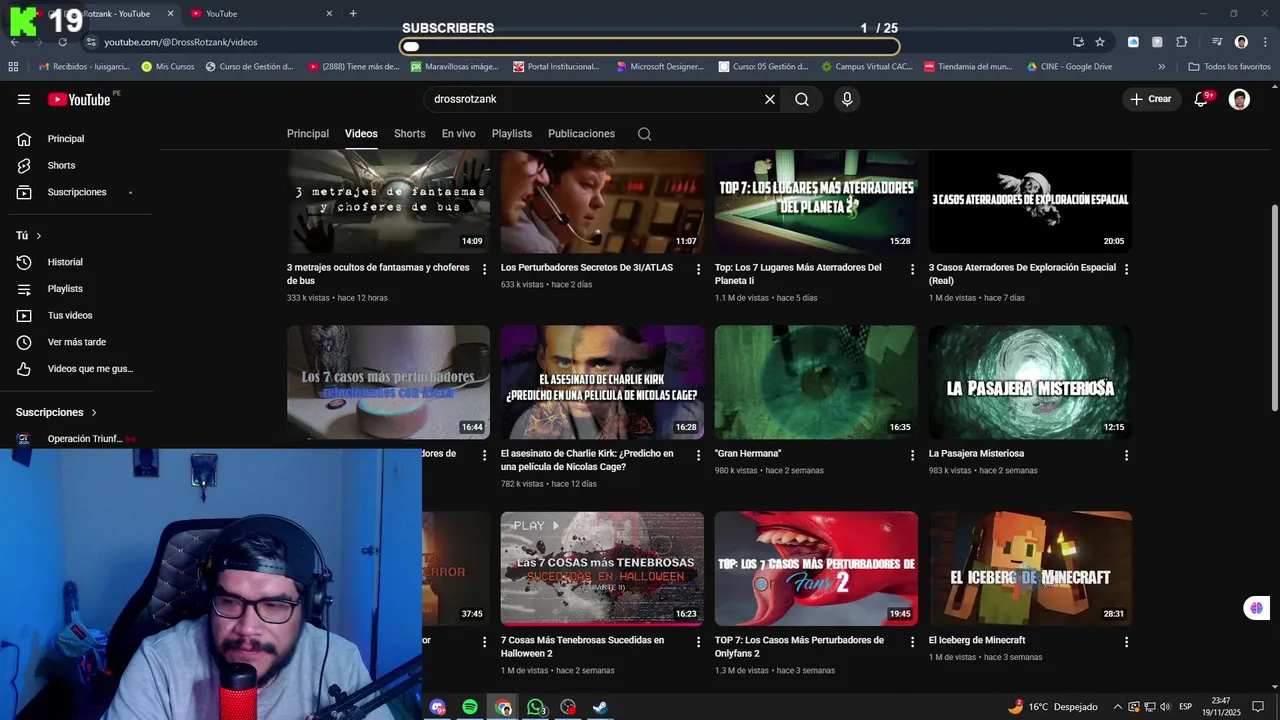Open options for 'La Pasajera Misteriosa' video
This screenshot has width=1280, height=720.
1126,455
